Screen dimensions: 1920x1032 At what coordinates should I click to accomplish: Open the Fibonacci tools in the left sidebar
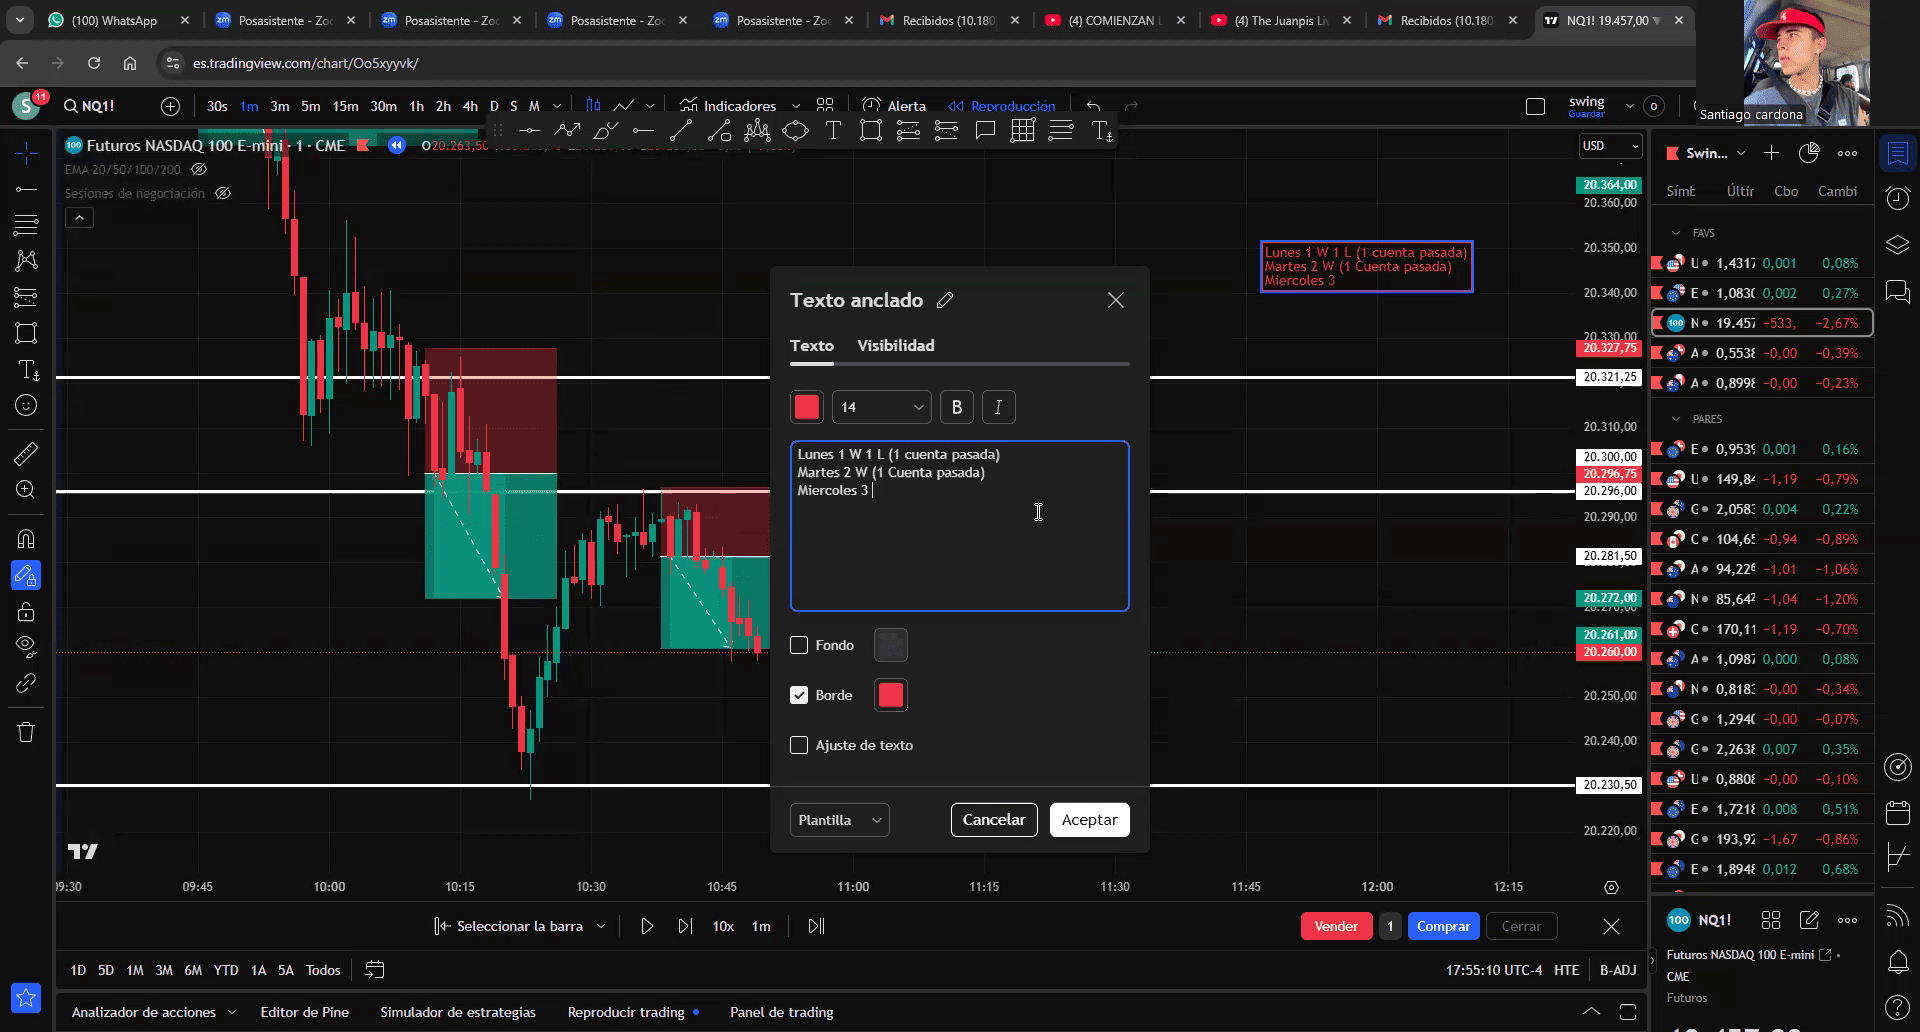pos(26,225)
